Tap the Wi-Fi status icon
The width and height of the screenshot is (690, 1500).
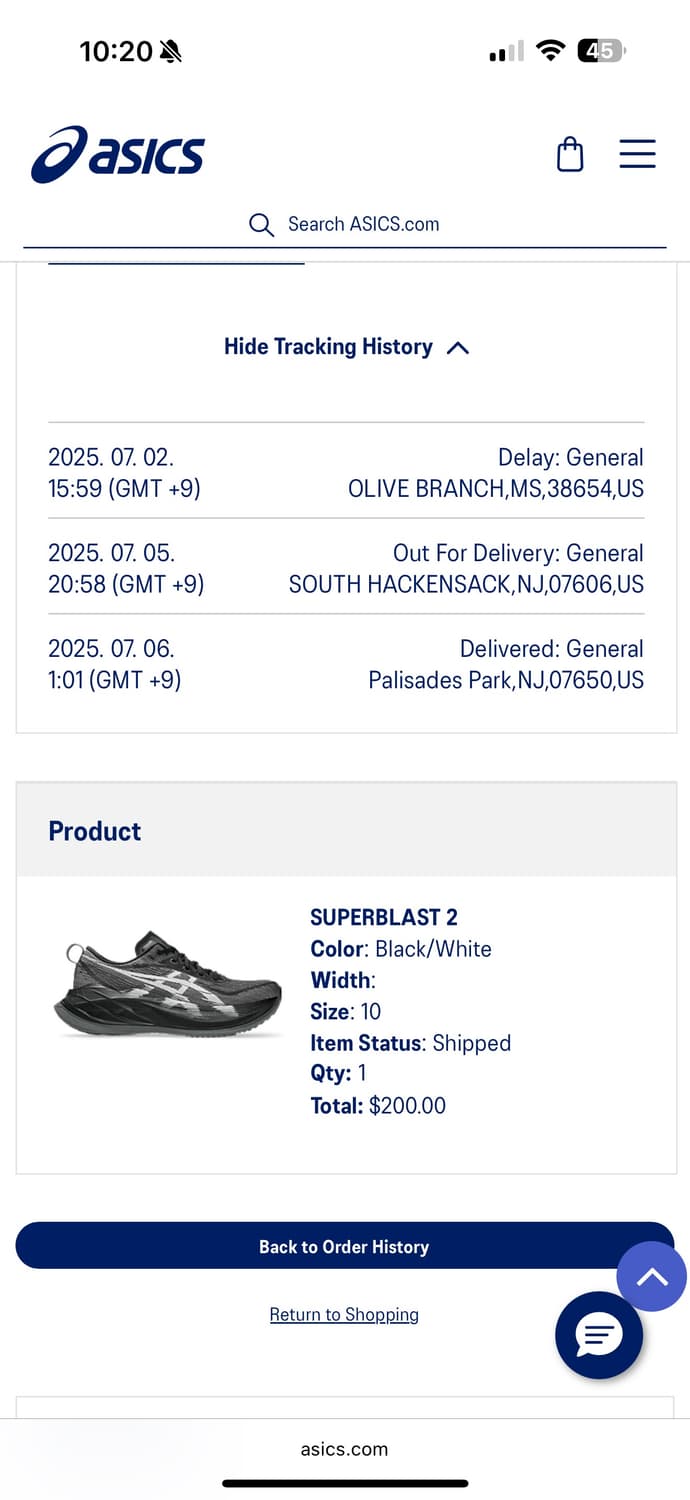pyautogui.click(x=550, y=50)
